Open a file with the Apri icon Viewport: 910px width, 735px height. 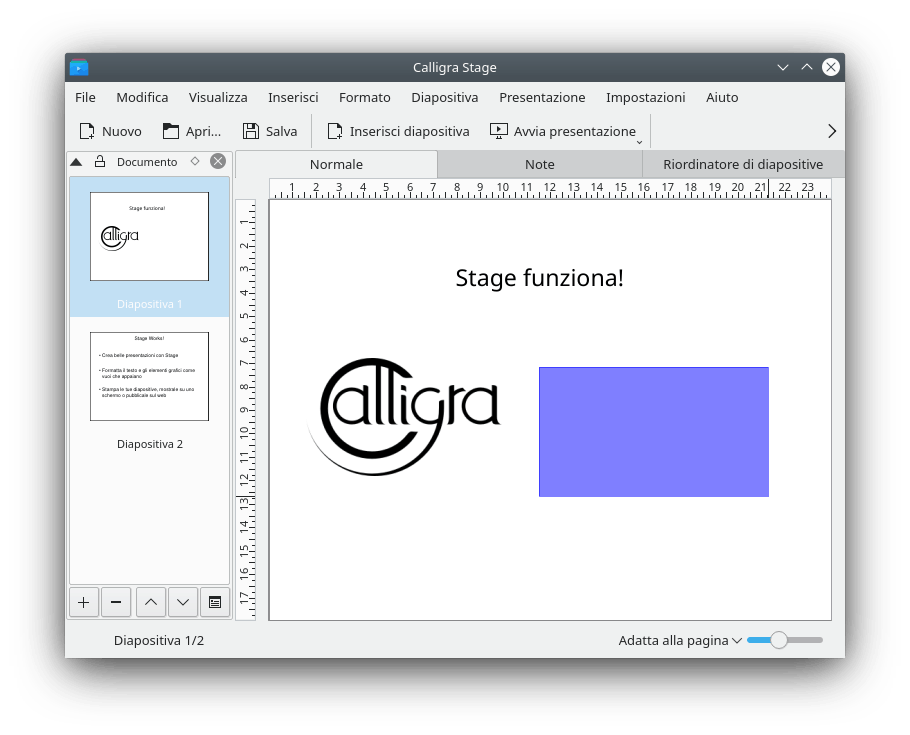tap(171, 131)
